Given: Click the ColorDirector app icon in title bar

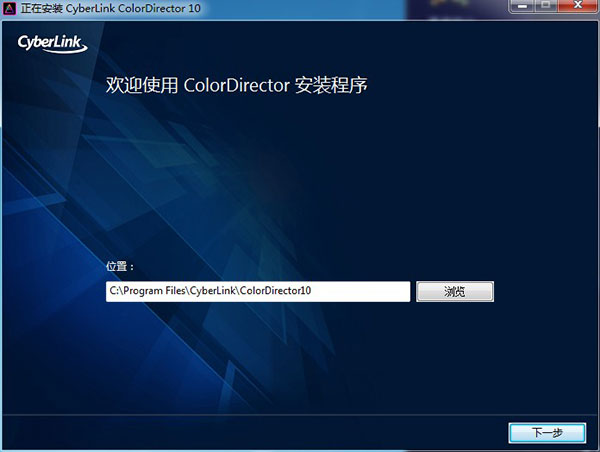Looking at the screenshot, I should (x=9, y=8).
